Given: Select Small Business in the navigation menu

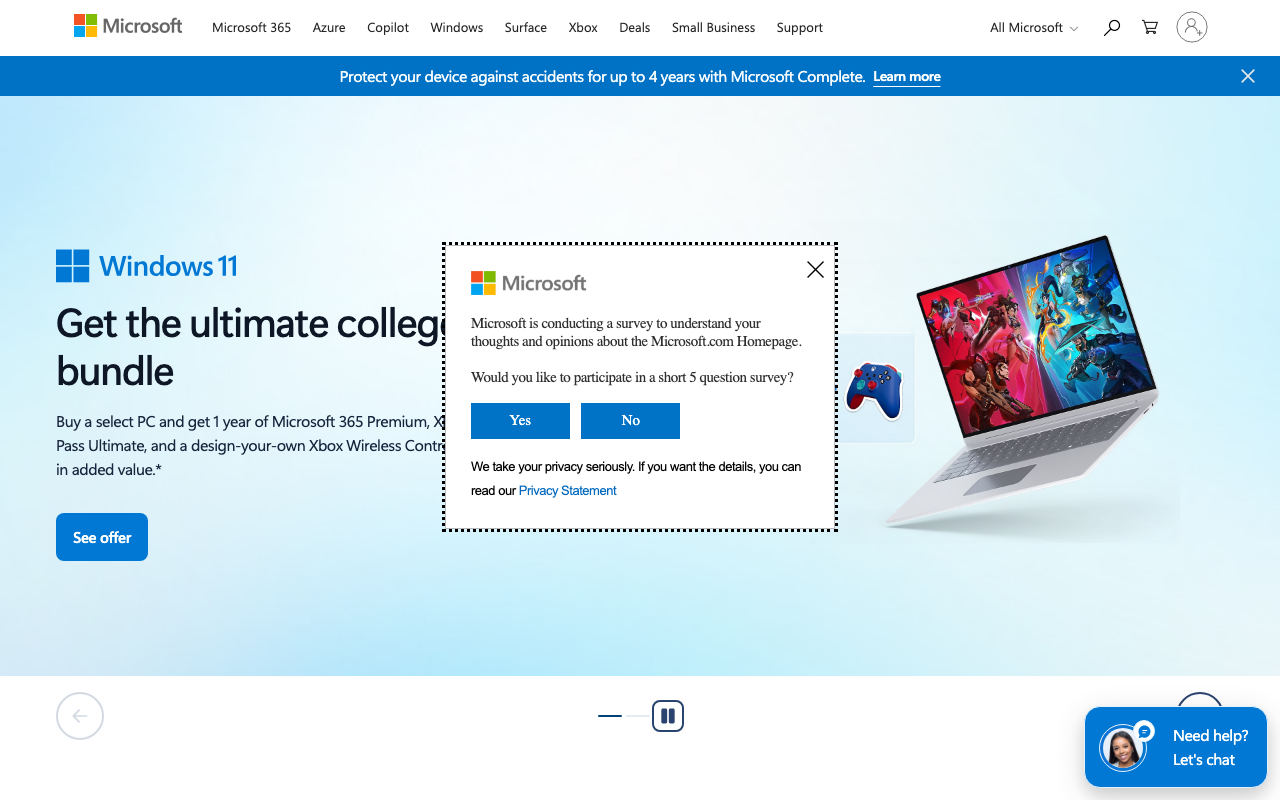Looking at the screenshot, I should tap(713, 27).
